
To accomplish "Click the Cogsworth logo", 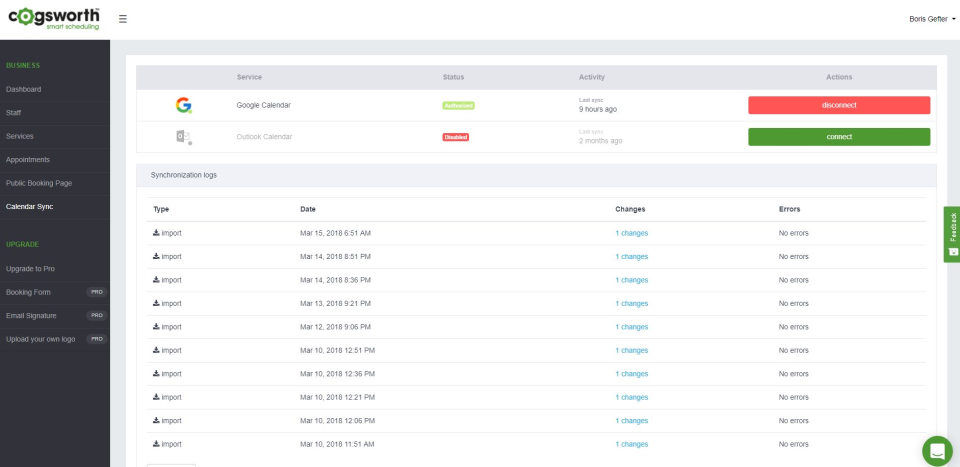I will point(54,18).
